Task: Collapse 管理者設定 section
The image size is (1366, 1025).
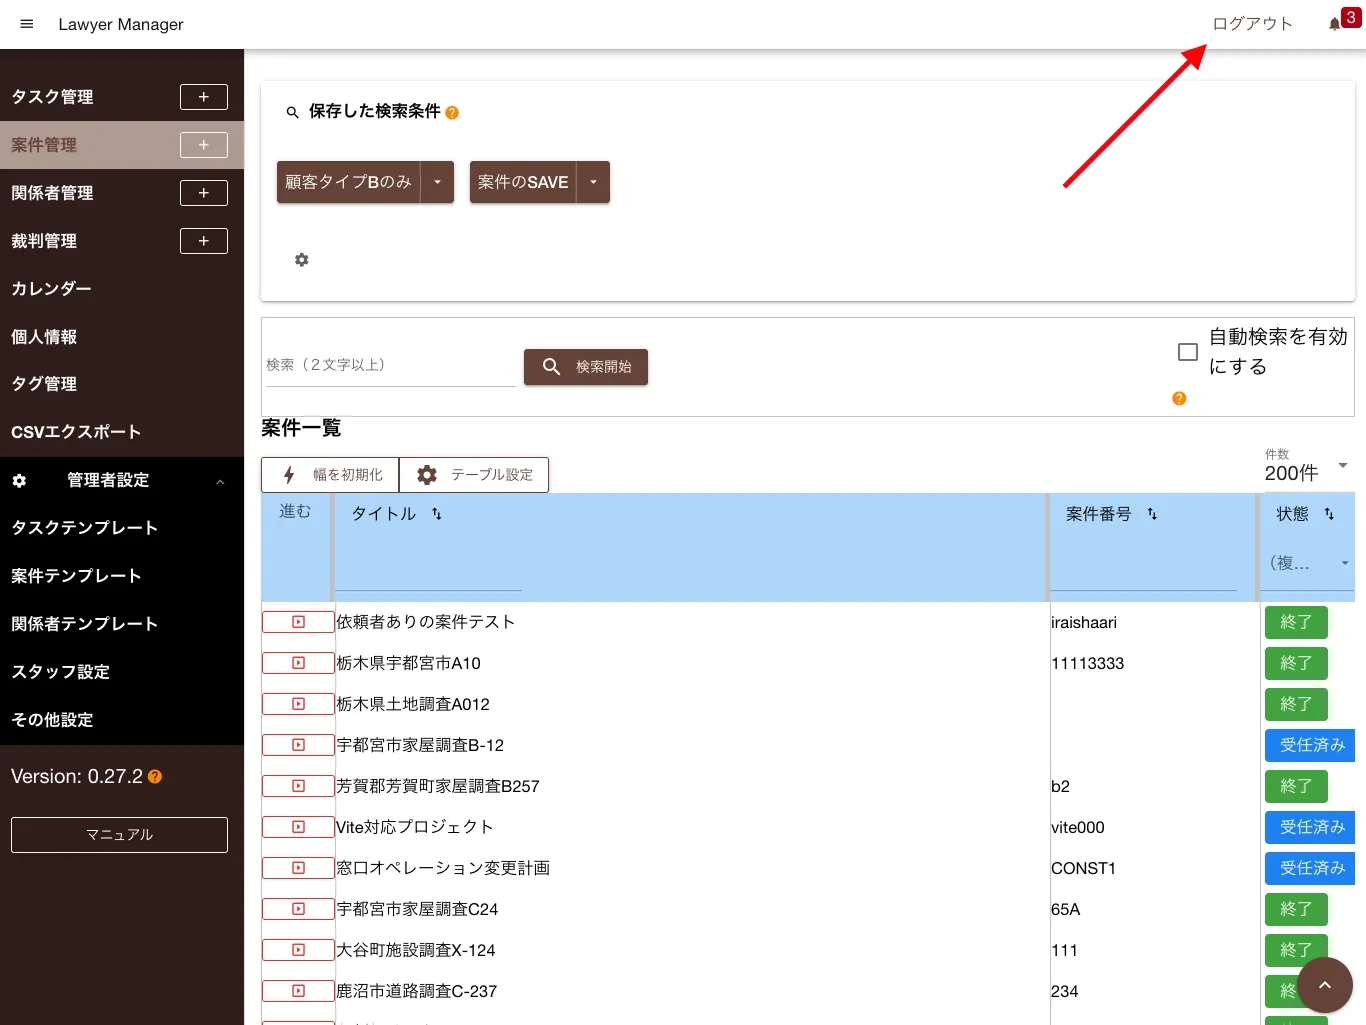Action: coord(122,481)
